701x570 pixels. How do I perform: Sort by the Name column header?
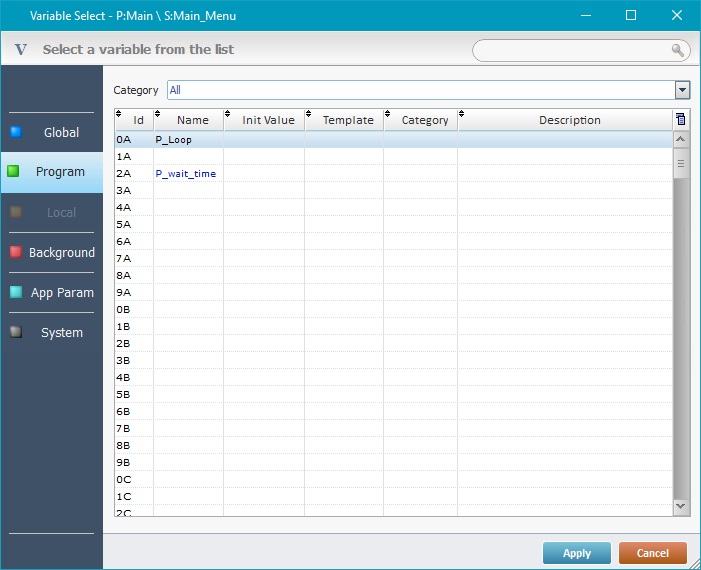coord(192,120)
